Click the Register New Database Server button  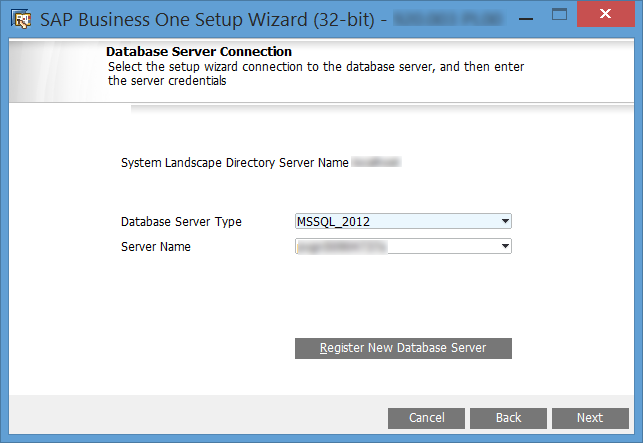coord(403,348)
